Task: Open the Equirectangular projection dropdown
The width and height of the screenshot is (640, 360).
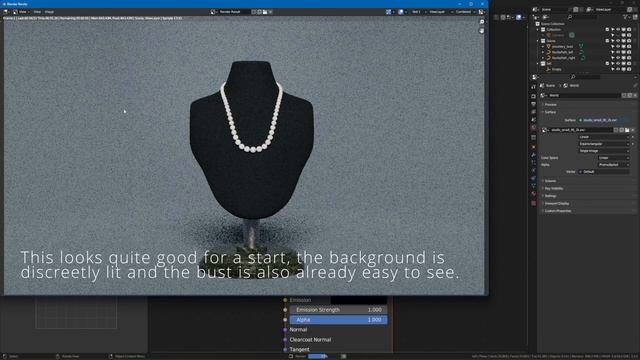Action: tap(604, 144)
